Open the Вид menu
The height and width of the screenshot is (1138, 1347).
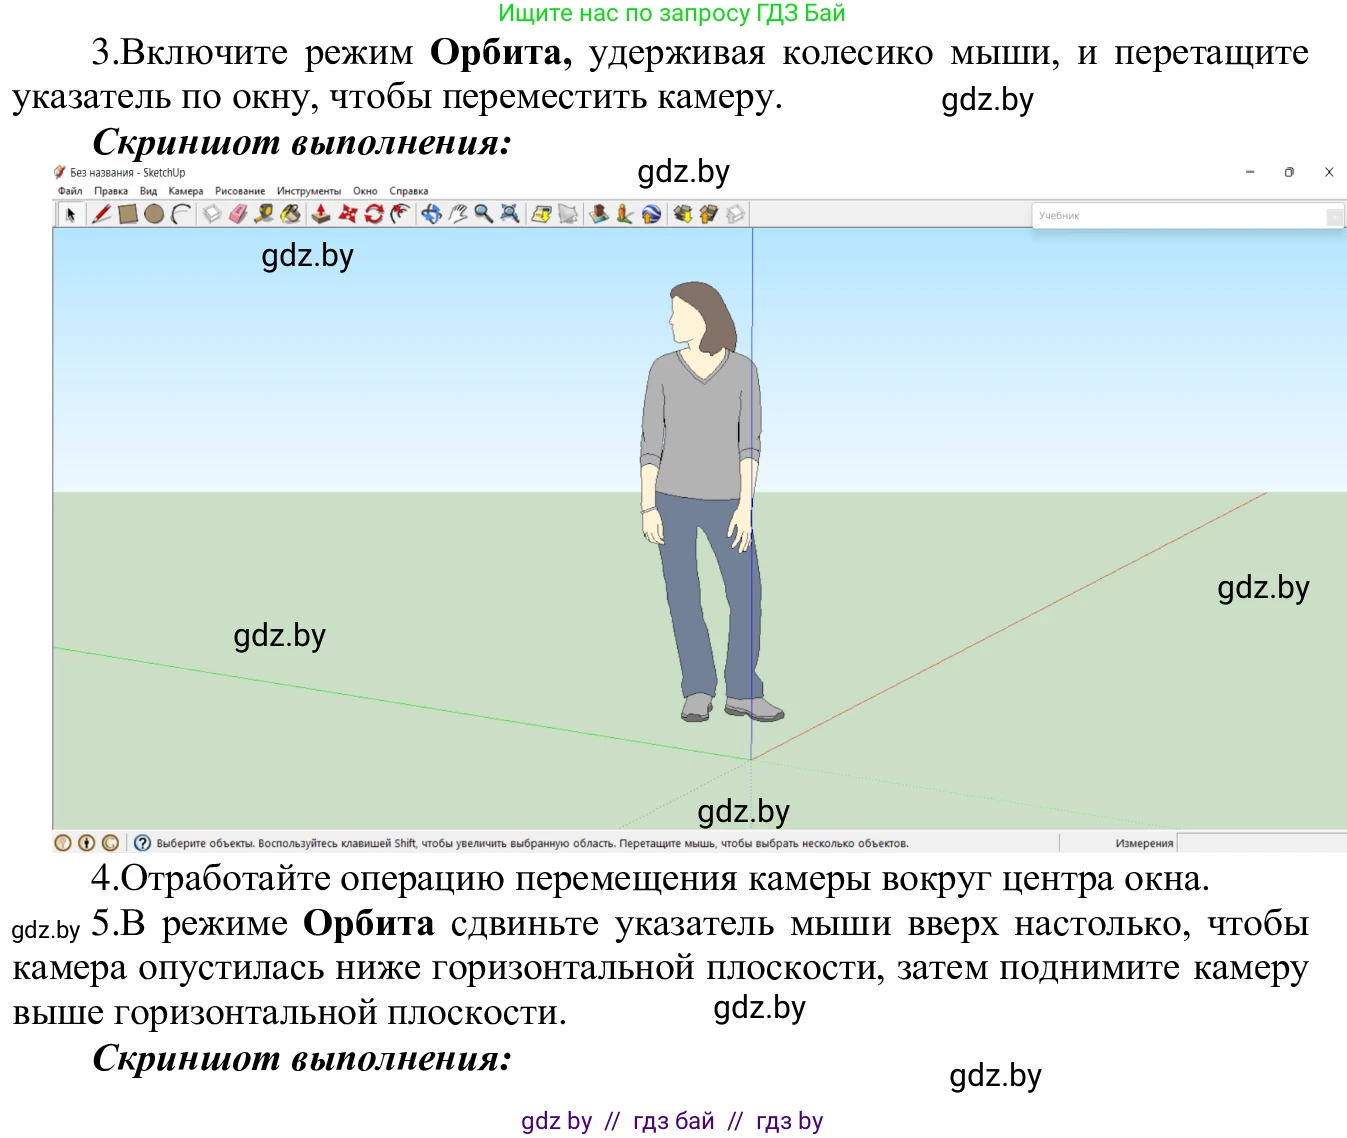coord(148,191)
